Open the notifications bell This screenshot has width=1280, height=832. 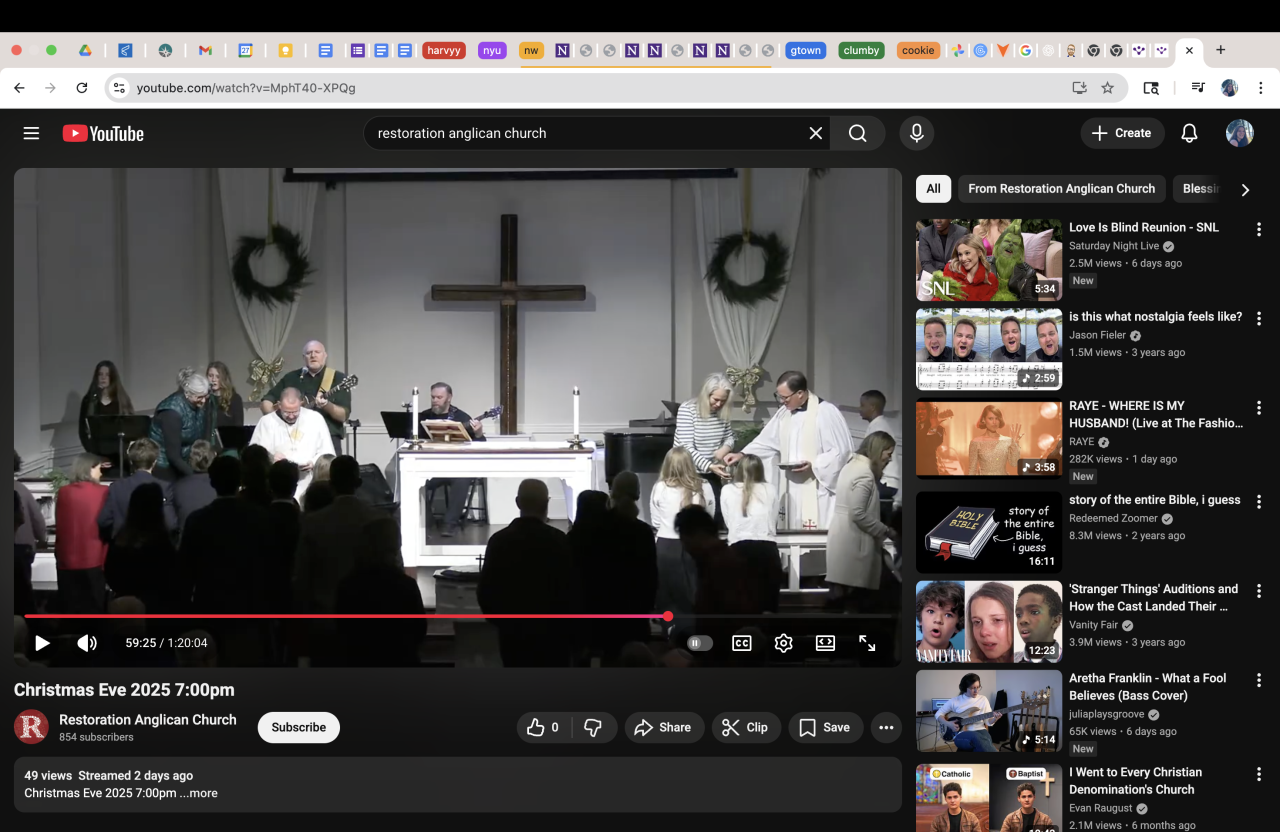1189,133
